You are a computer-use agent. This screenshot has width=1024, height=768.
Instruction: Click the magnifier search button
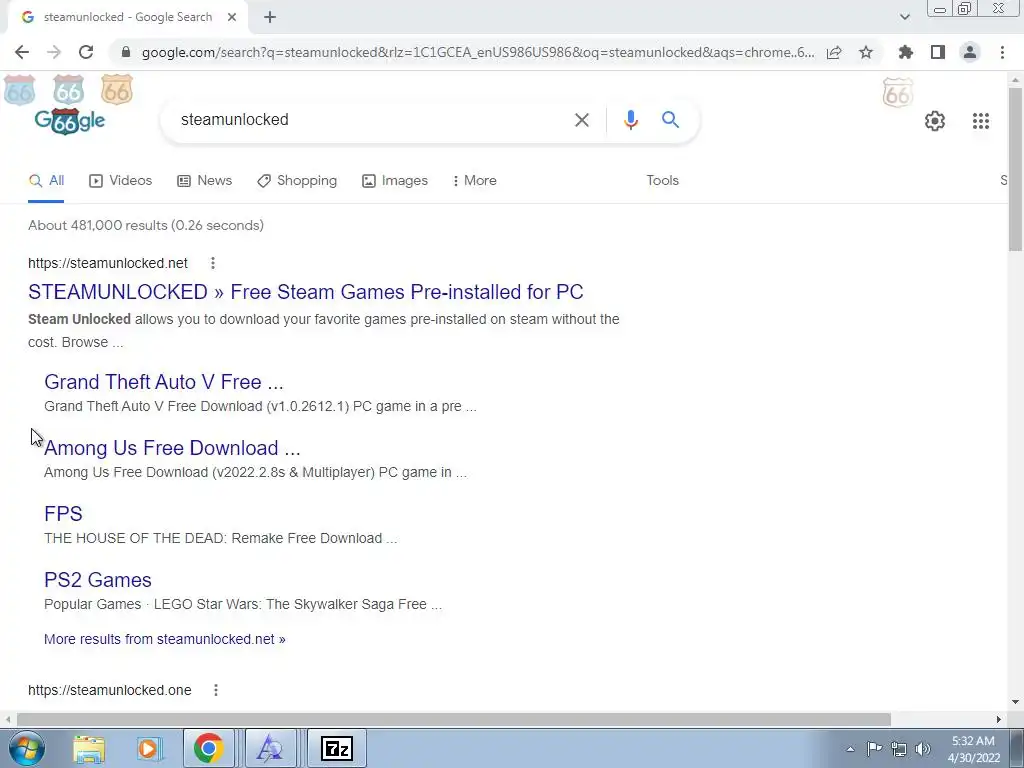point(670,120)
